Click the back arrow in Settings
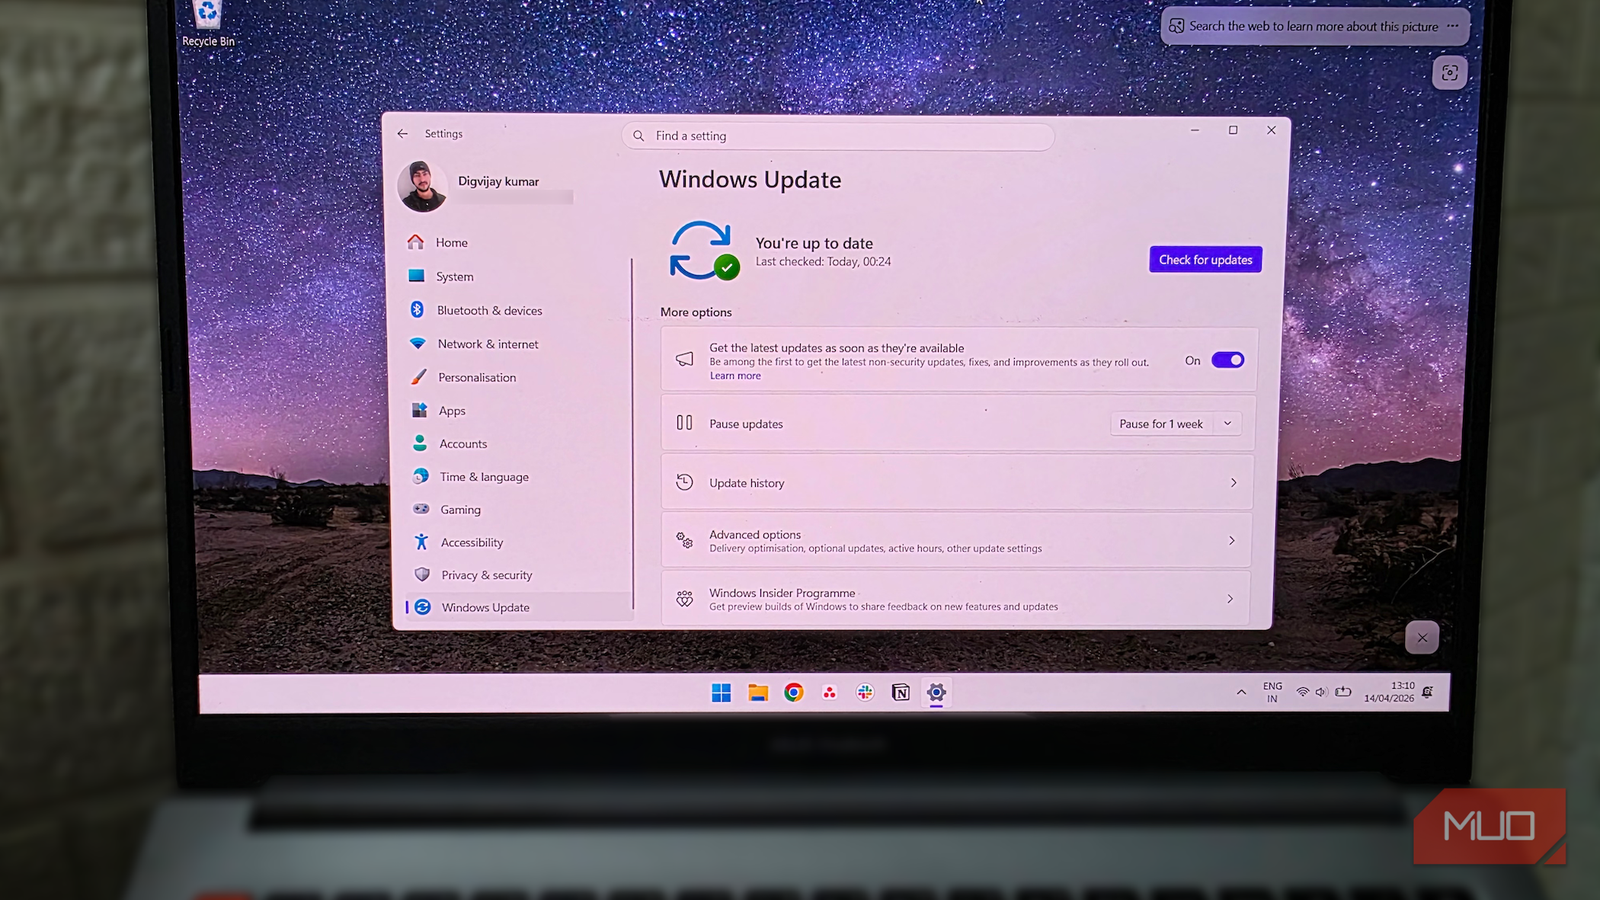This screenshot has height=900, width=1600. pos(403,133)
